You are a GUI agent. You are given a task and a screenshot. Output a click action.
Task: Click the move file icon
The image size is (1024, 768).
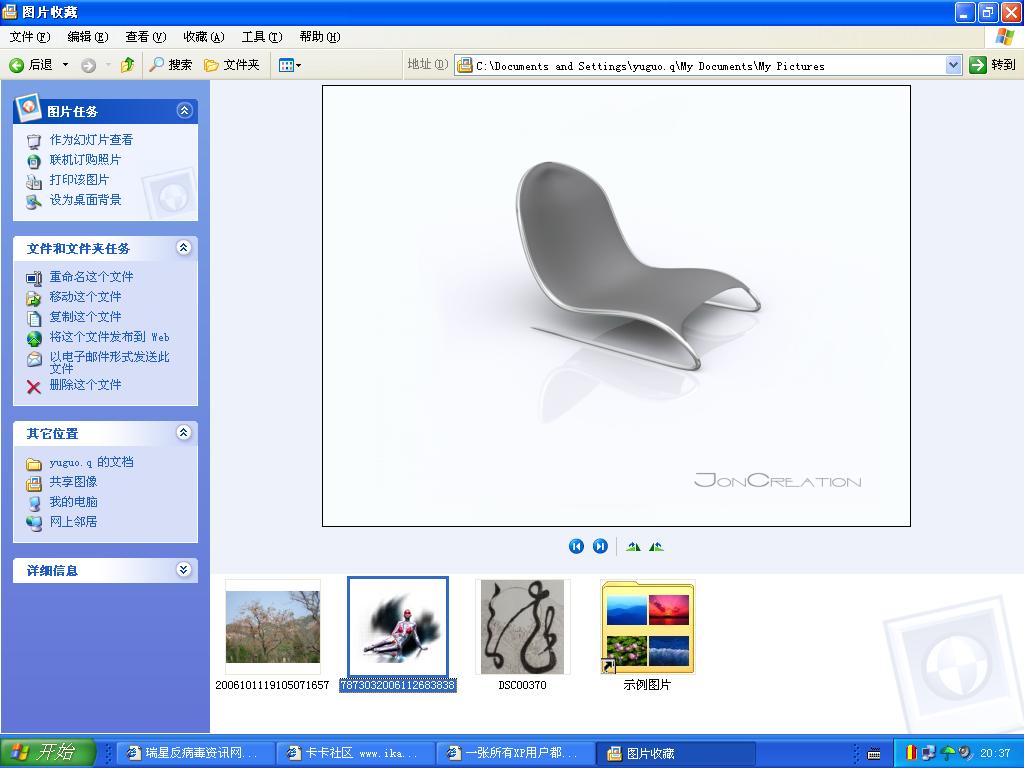tap(34, 299)
